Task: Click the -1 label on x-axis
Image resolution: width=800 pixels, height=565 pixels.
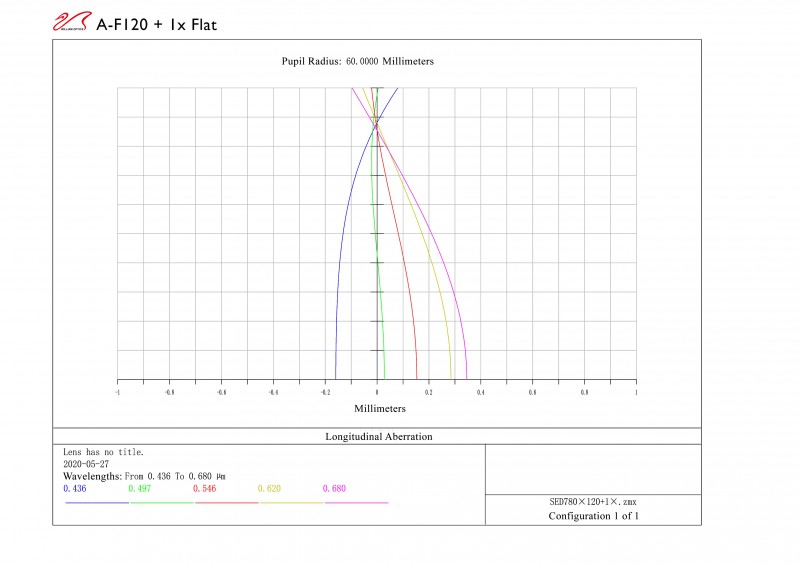Action: 117,393
